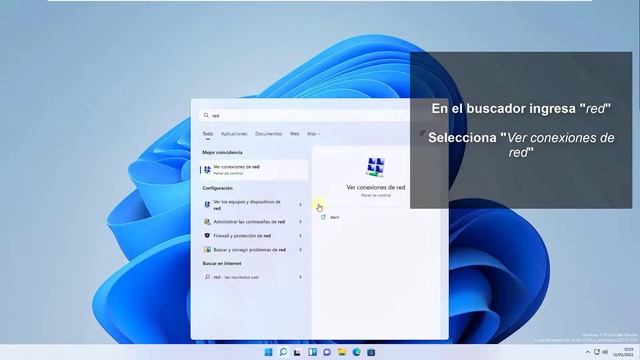
Task: Click the open icon beside 'Abrir'
Action: pyautogui.click(x=323, y=218)
